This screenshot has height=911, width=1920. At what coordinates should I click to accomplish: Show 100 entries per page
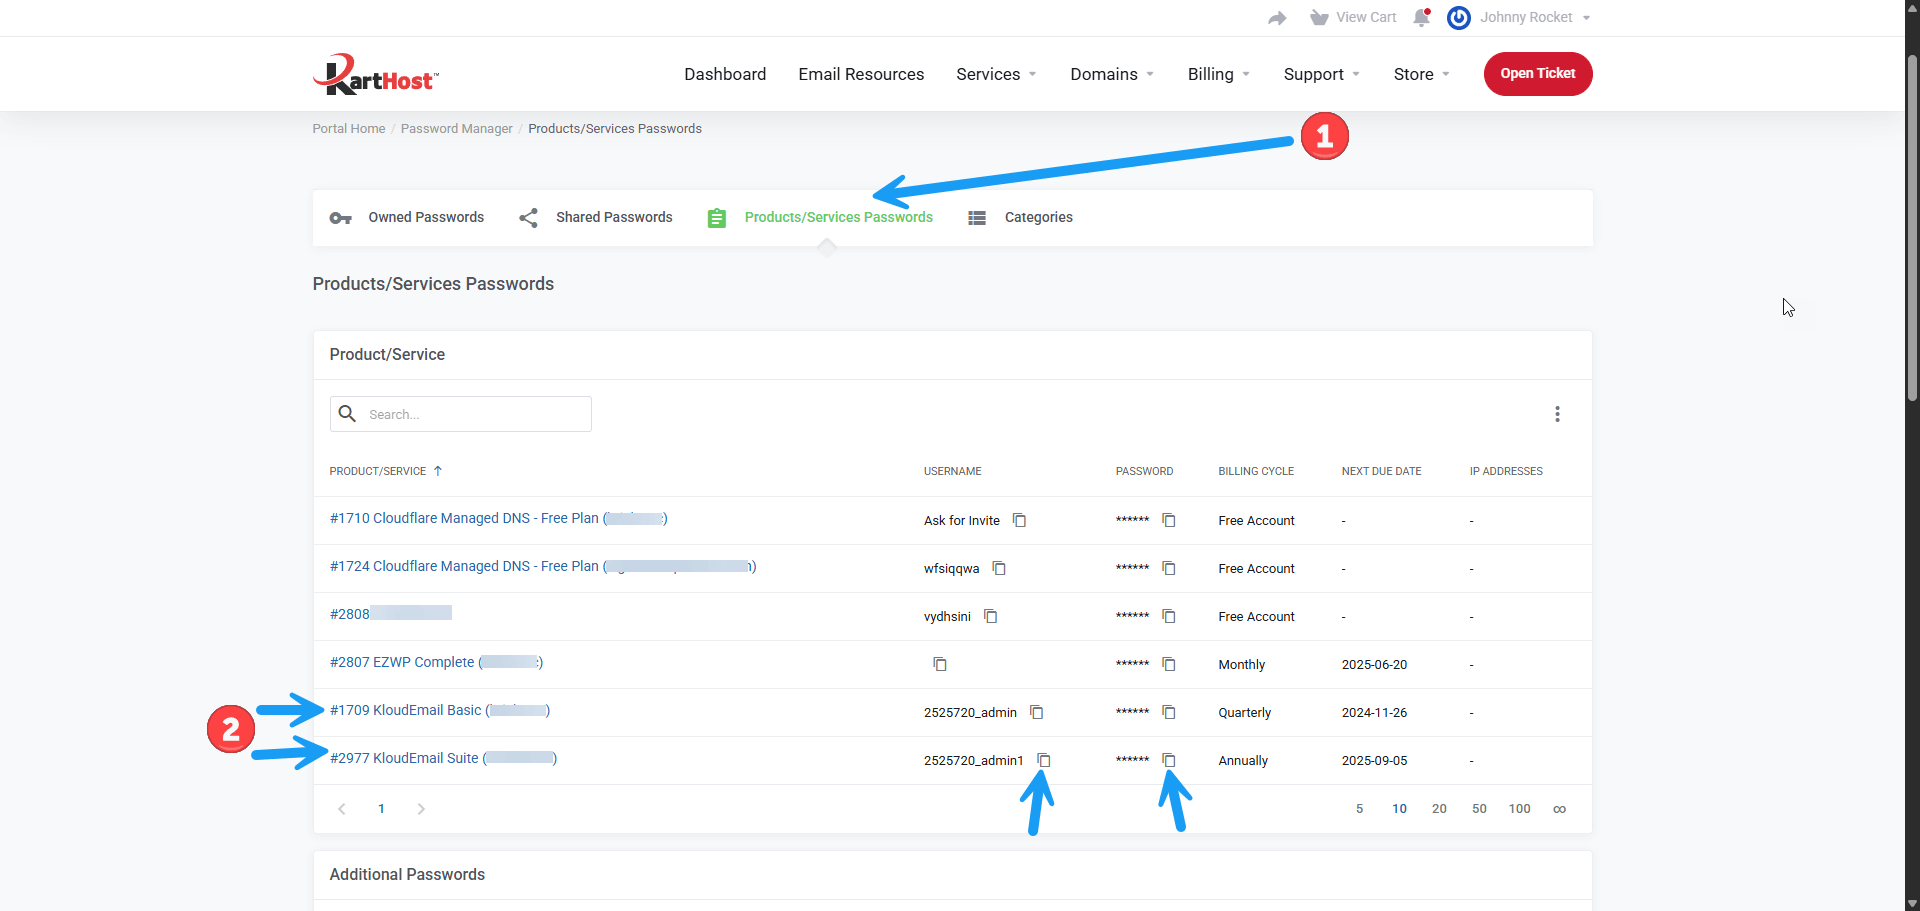(x=1519, y=809)
